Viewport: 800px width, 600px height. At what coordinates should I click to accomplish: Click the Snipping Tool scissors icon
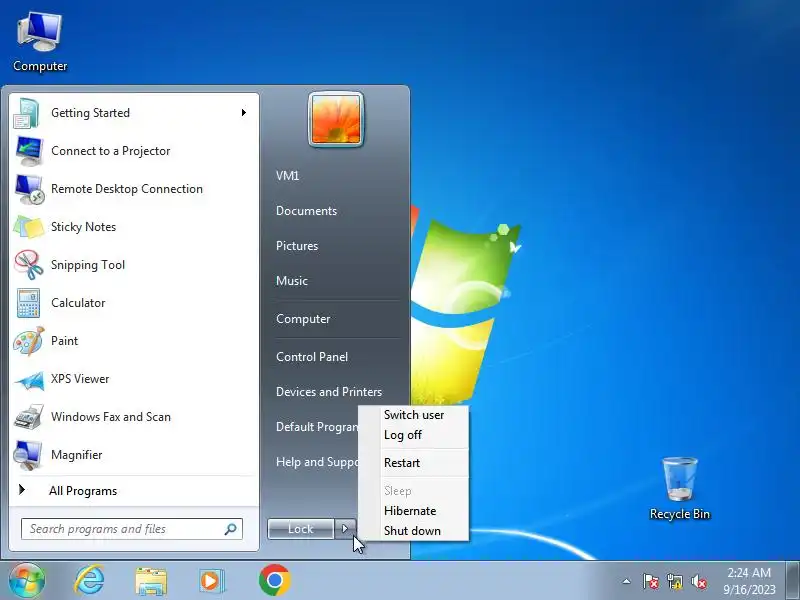coord(29,265)
